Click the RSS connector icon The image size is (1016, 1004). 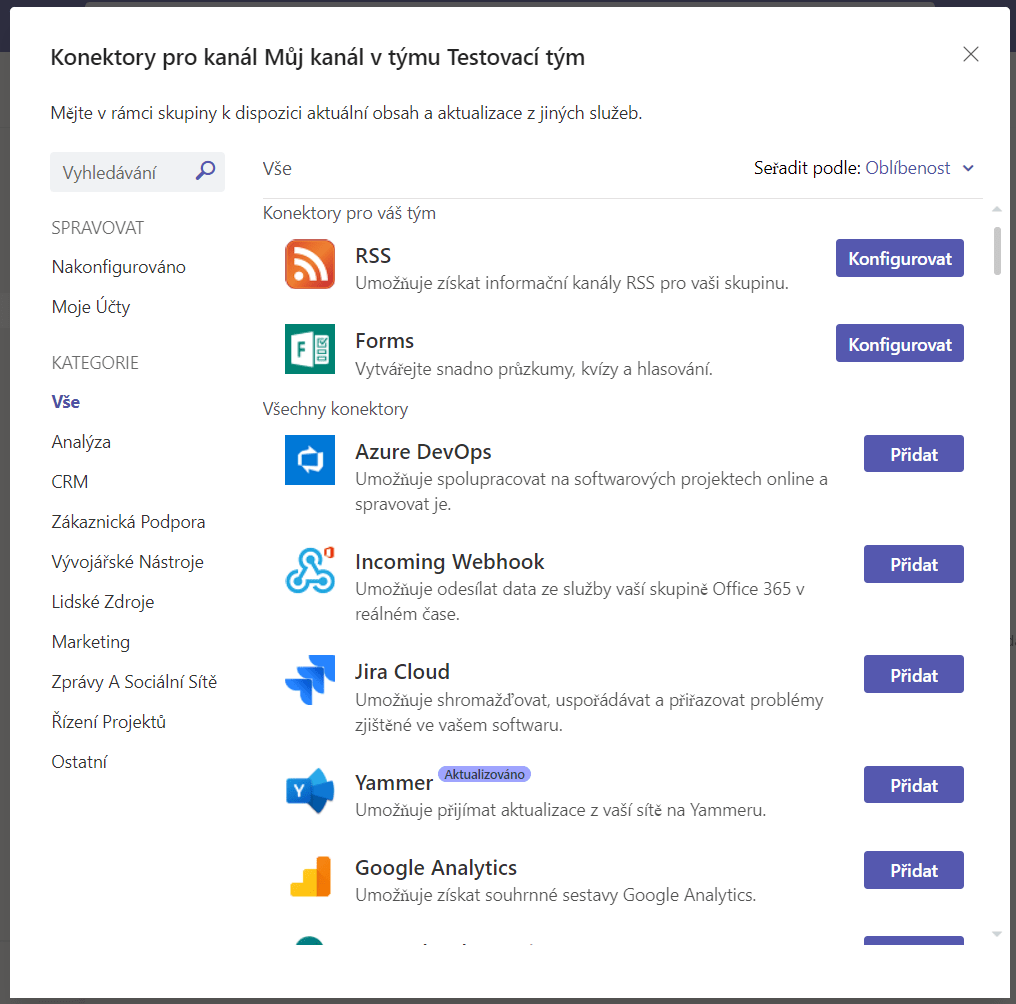[310, 264]
